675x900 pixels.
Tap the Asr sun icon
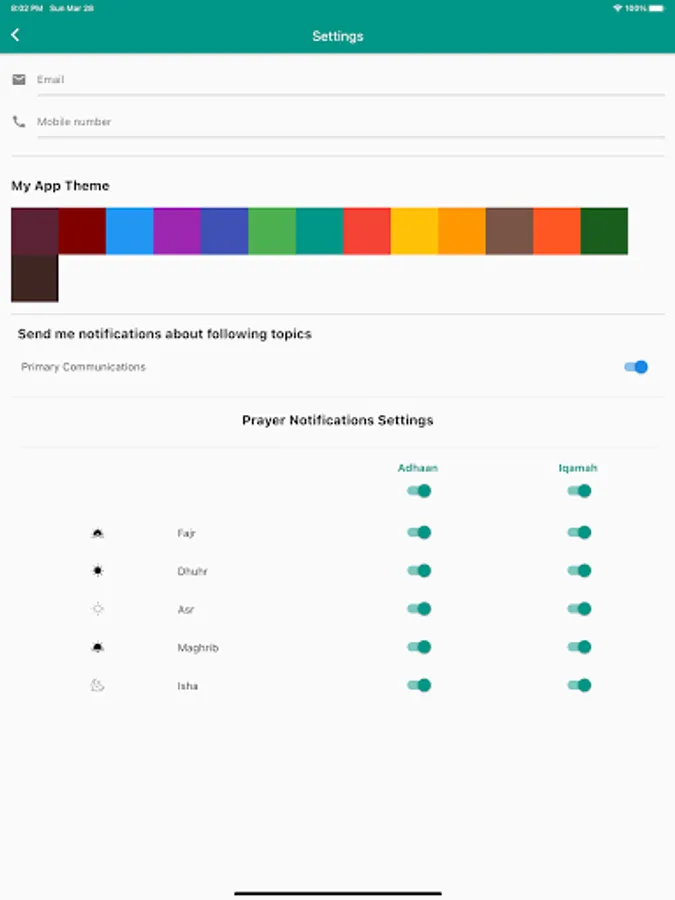[x=97, y=609]
